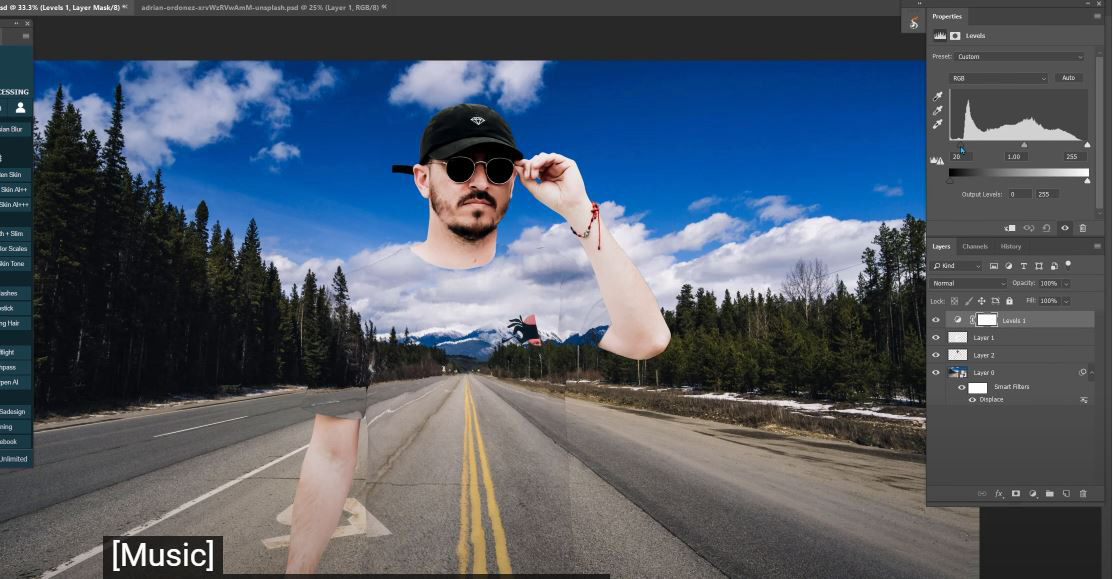Open the Properties panel flyout menu
The image size is (1113, 579).
click(x=1097, y=16)
